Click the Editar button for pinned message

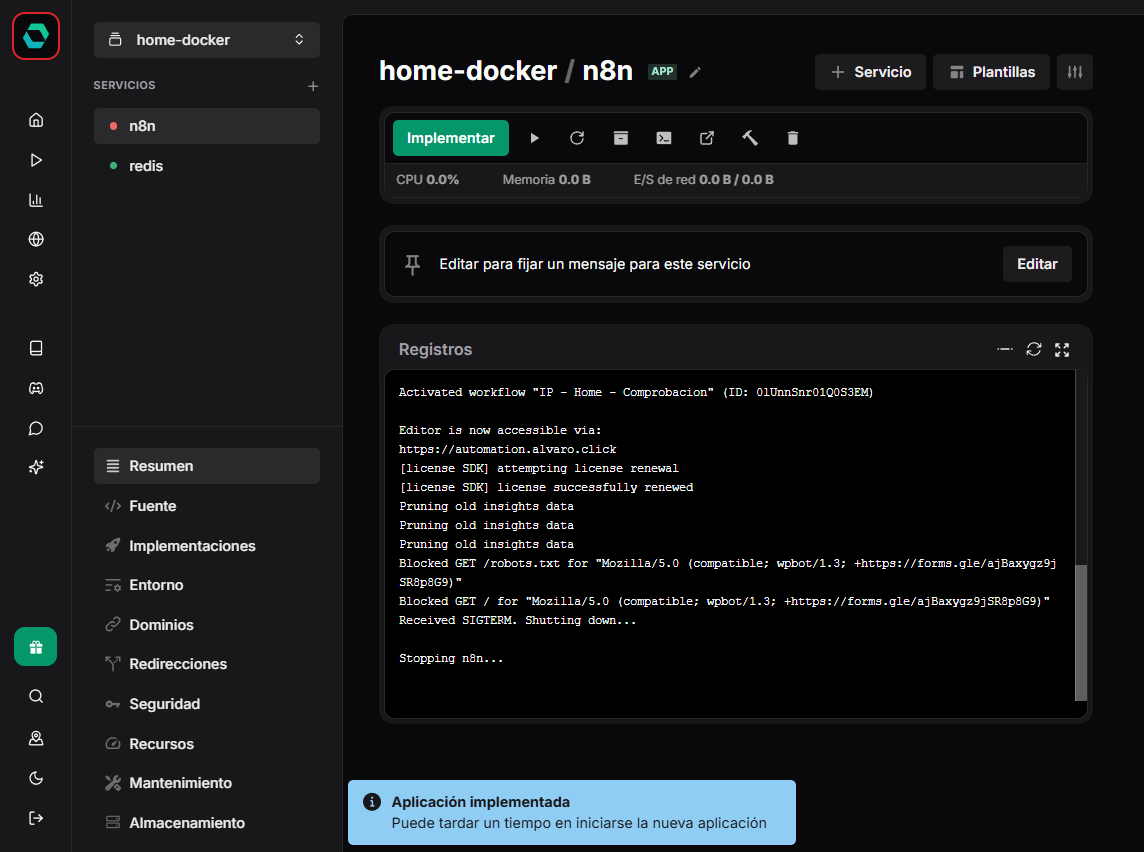tap(1037, 264)
